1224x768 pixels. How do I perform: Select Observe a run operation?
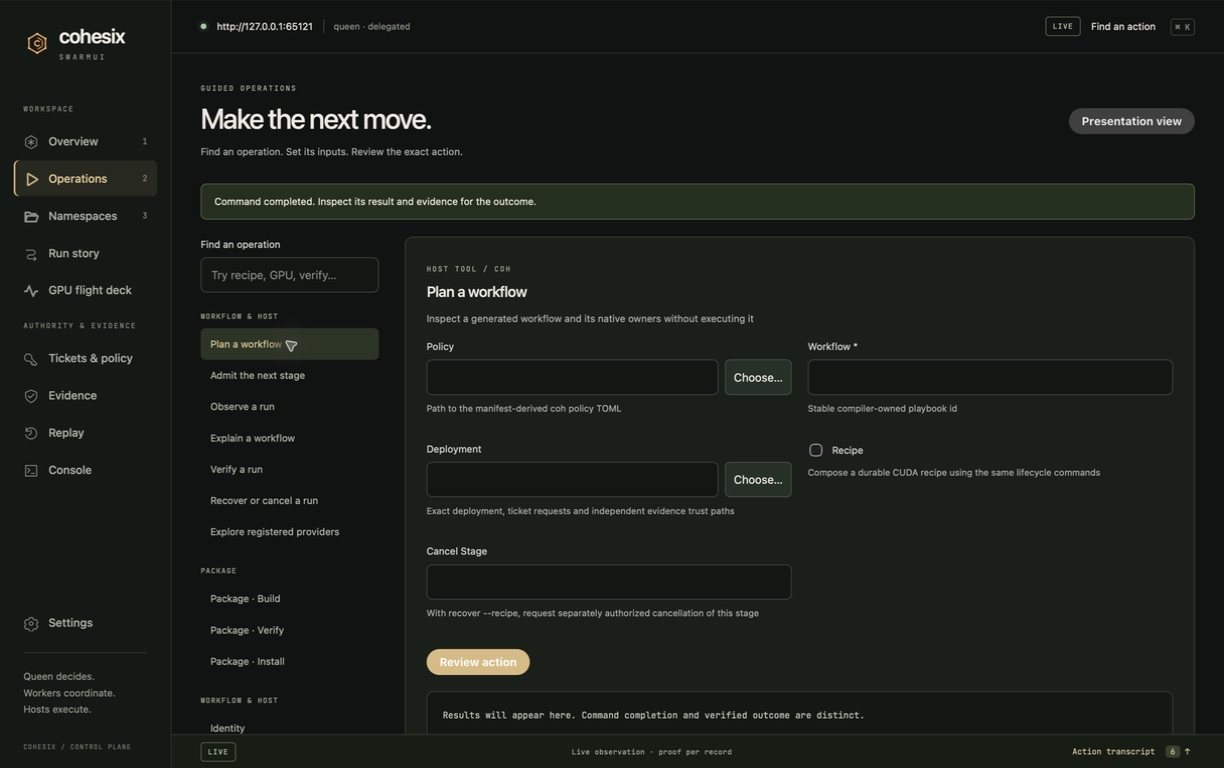click(290, 407)
